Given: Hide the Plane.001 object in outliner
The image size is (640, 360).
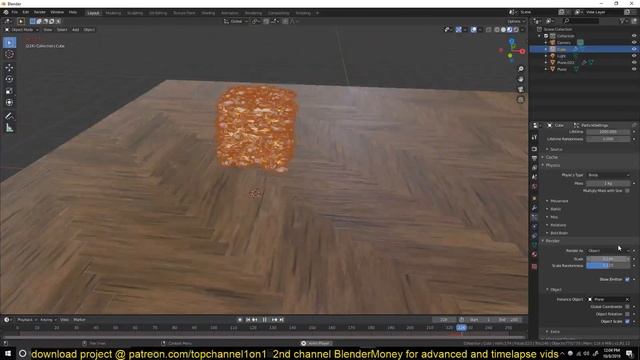Looking at the screenshot, I should click(634, 62).
